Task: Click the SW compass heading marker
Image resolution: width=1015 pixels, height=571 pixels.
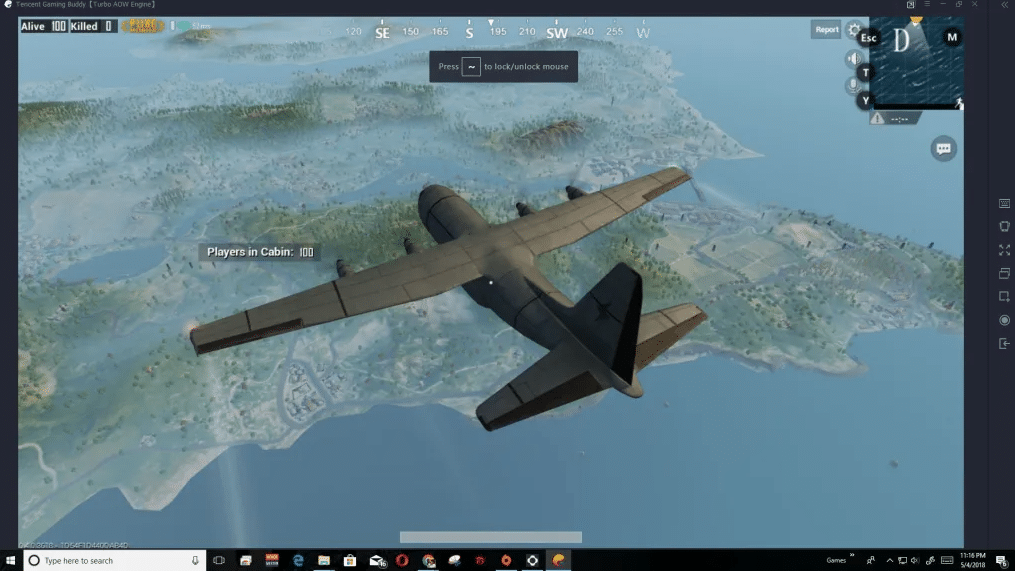Action: [557, 32]
